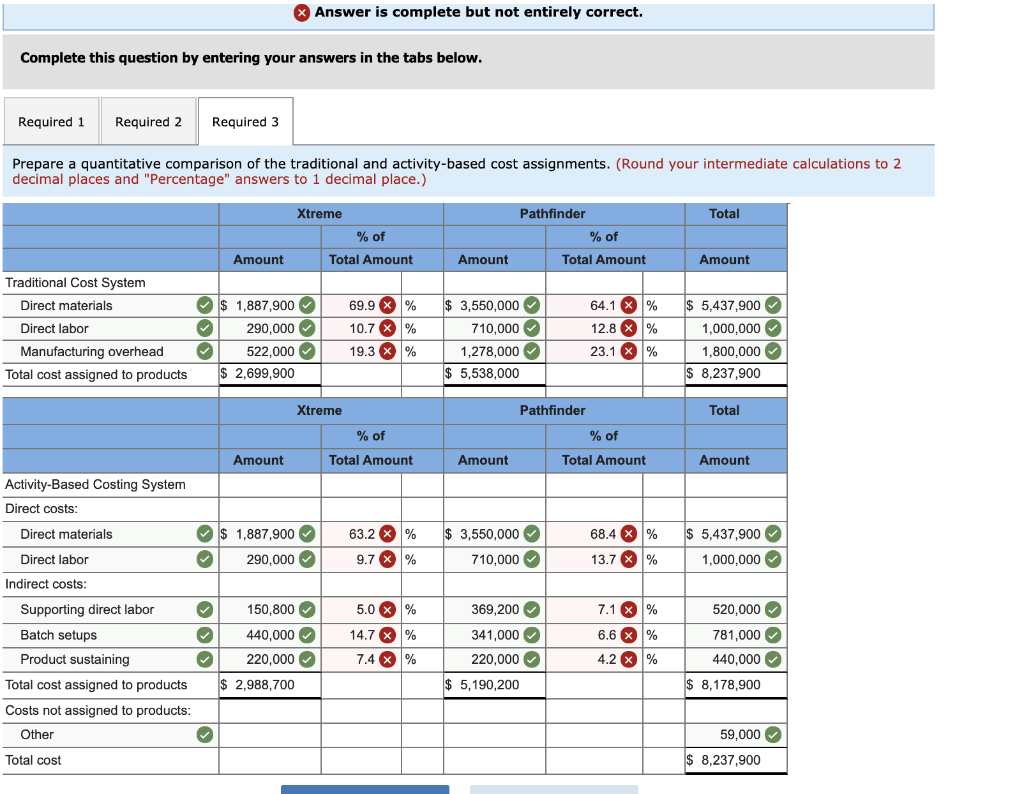
Task: Click the red X next to 7.4 percent
Action: pyautogui.click(x=388, y=659)
